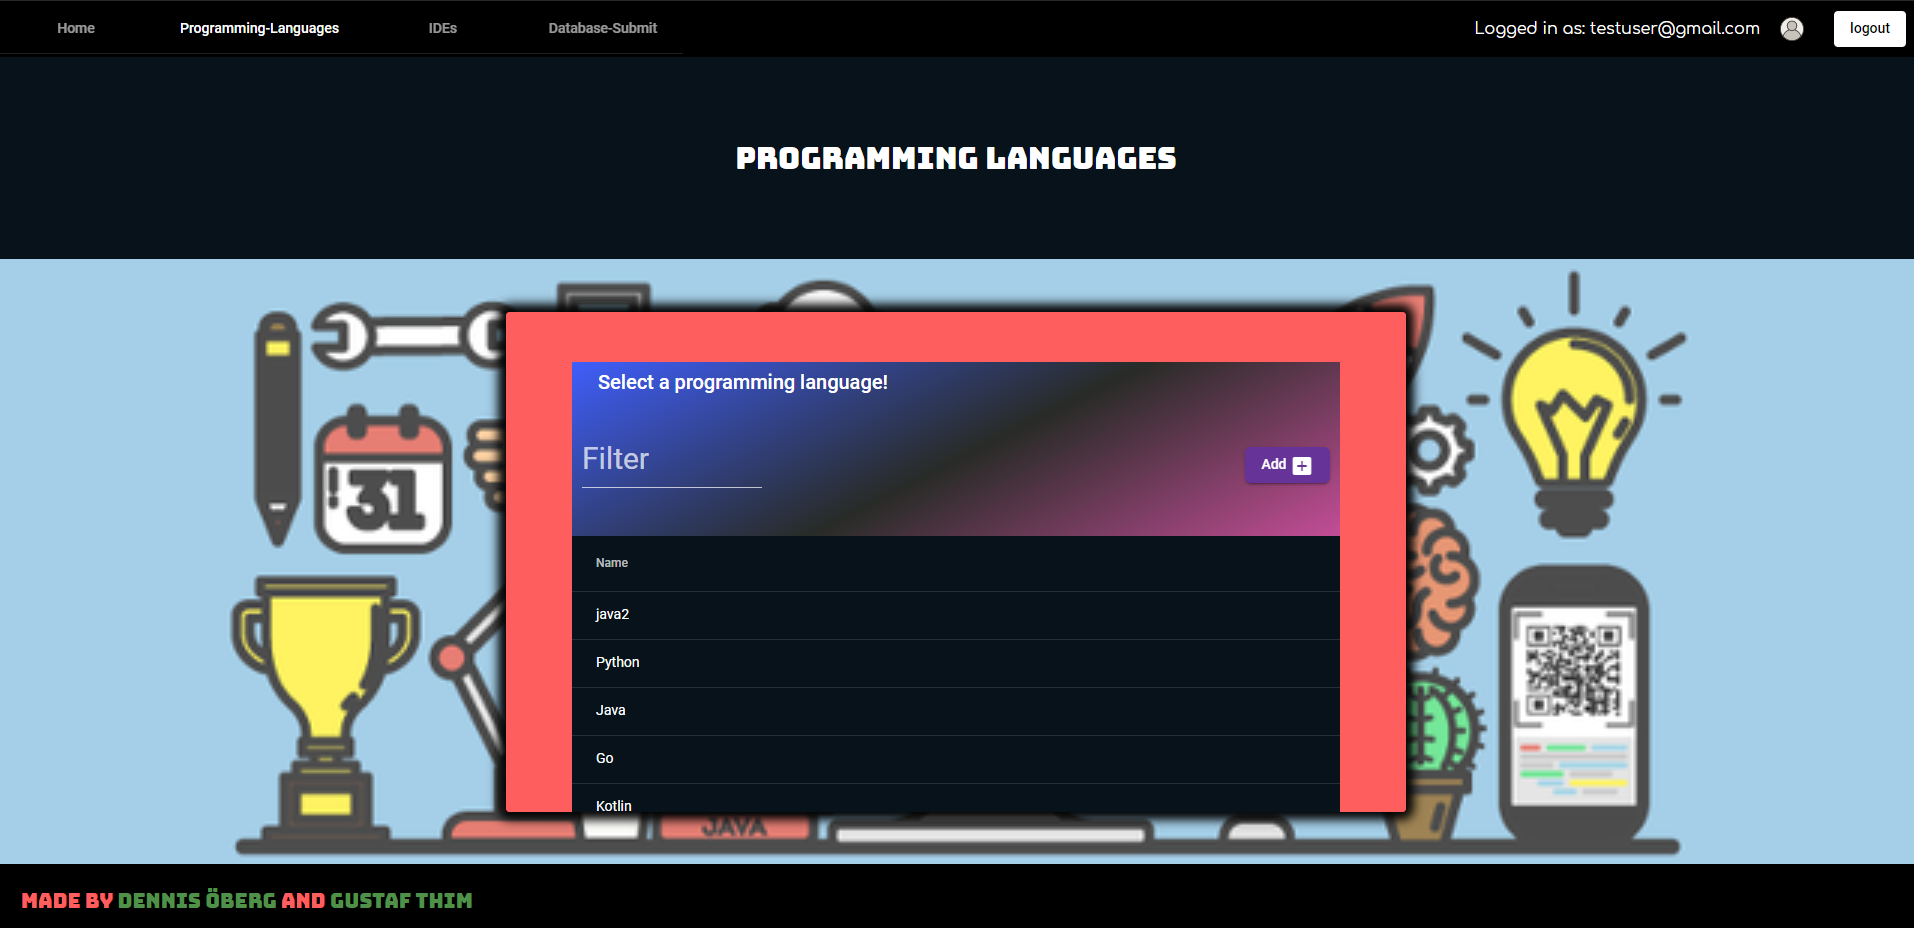Click the Add button
Screen dimensions: 1914x928
tap(1286, 464)
